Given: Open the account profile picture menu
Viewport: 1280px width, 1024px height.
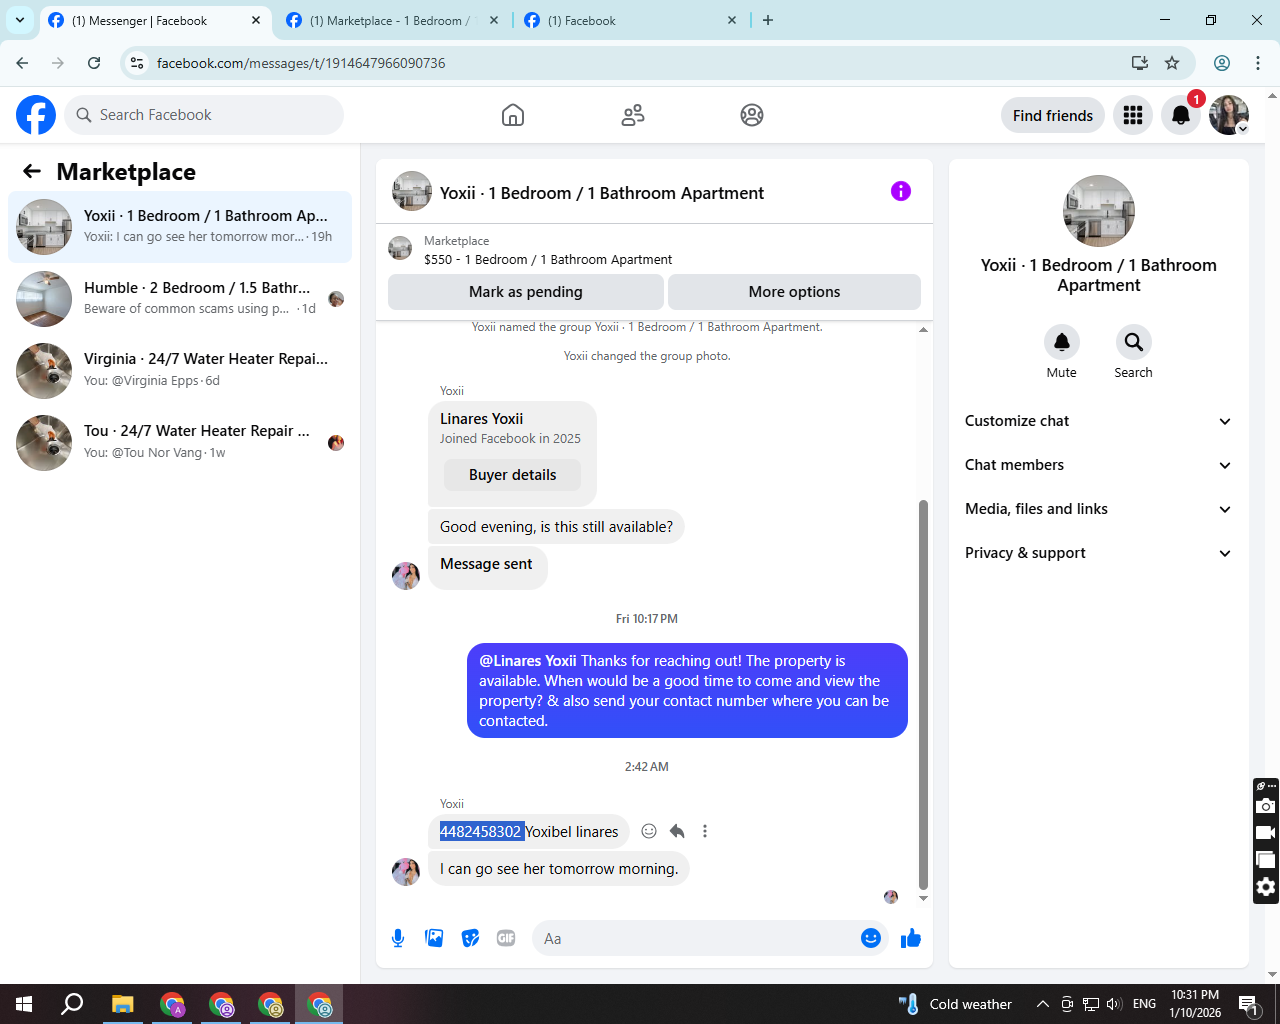Looking at the screenshot, I should [x=1229, y=115].
